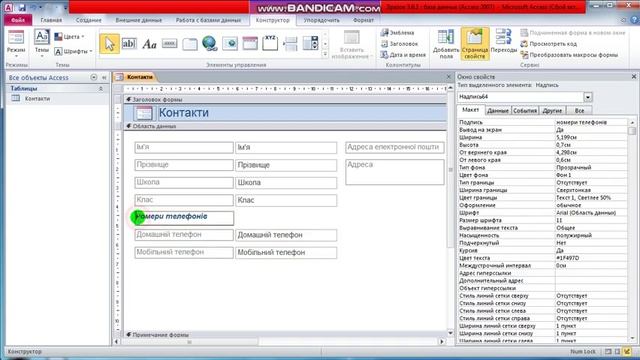Screen dimensions: 640x360
Task: Edit the Подпись property value
Action: coord(591,122)
